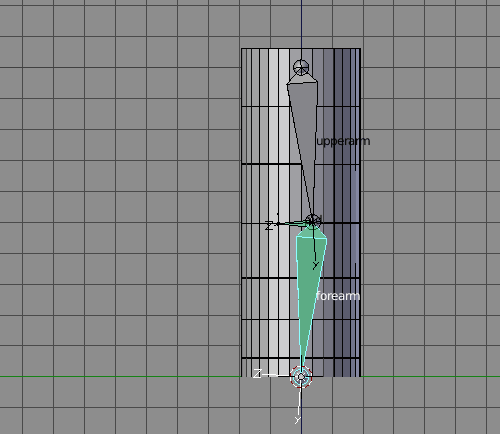Image resolution: width=500 pixels, height=434 pixels.
Task: Click the white Y axis label below cylinder
Action: coord(298,420)
